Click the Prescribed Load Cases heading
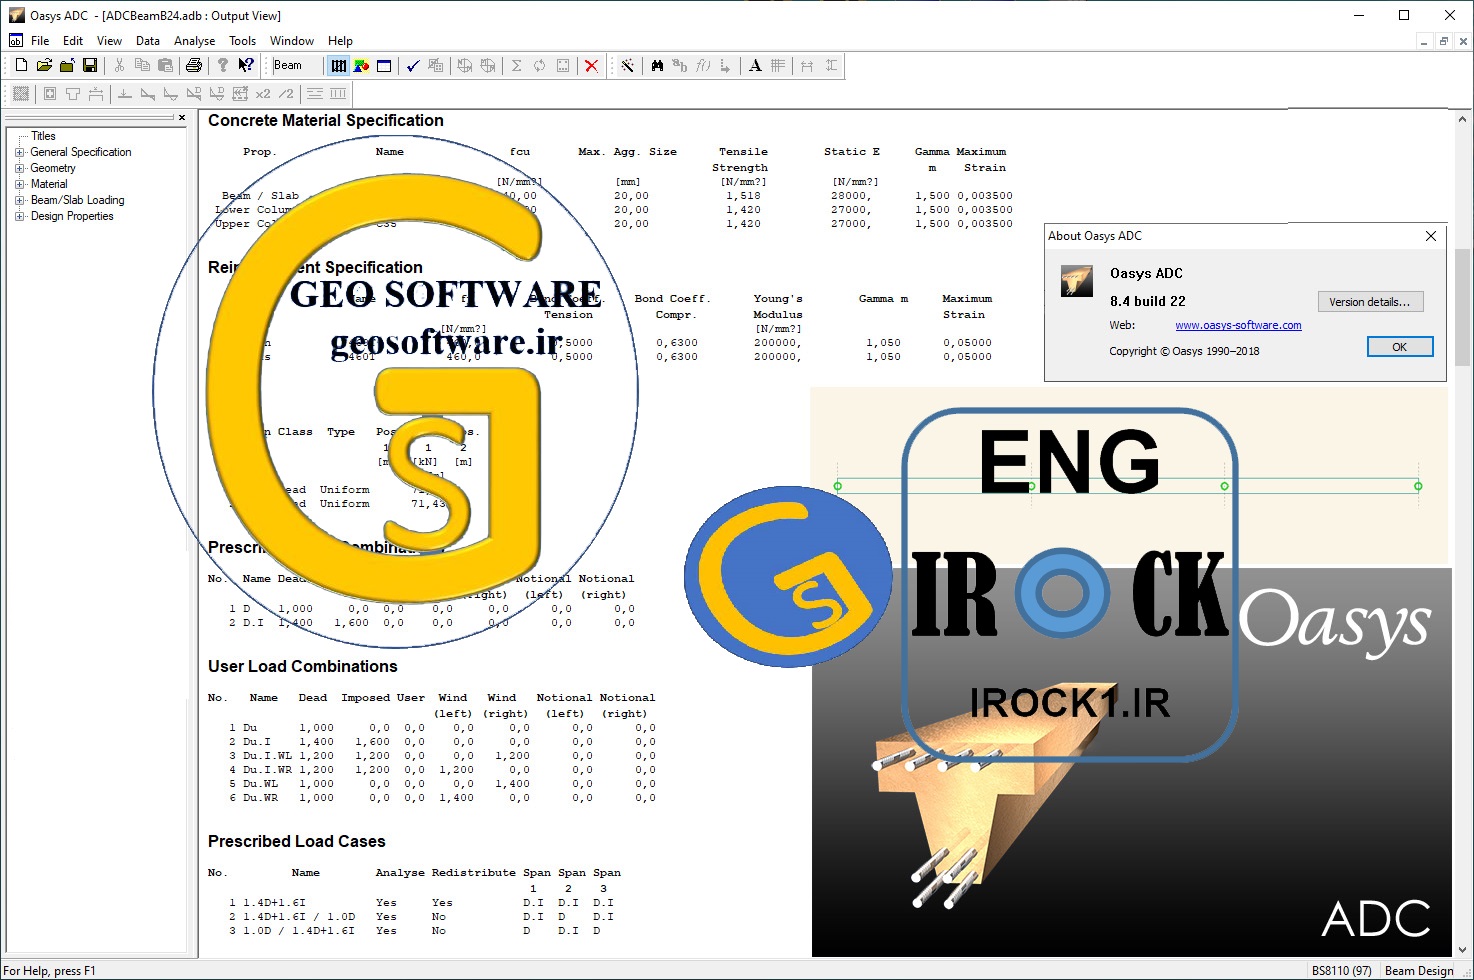Viewport: 1474px width, 980px height. tap(297, 841)
